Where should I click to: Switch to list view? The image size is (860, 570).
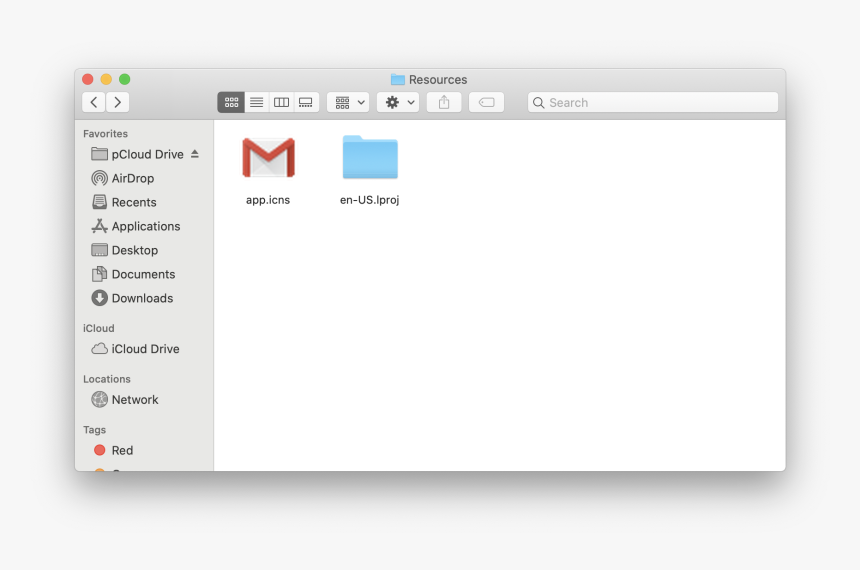256,102
